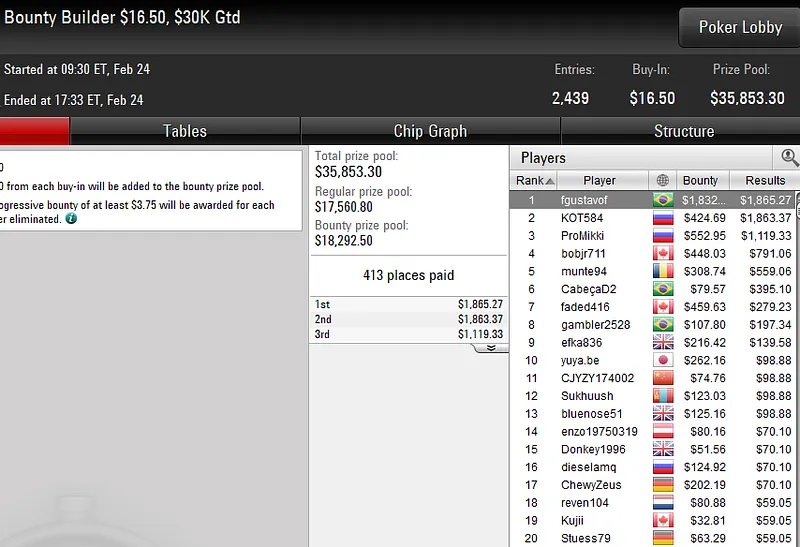Click the globe country column header
Image resolution: width=800 pixels, height=547 pixels.
[663, 180]
